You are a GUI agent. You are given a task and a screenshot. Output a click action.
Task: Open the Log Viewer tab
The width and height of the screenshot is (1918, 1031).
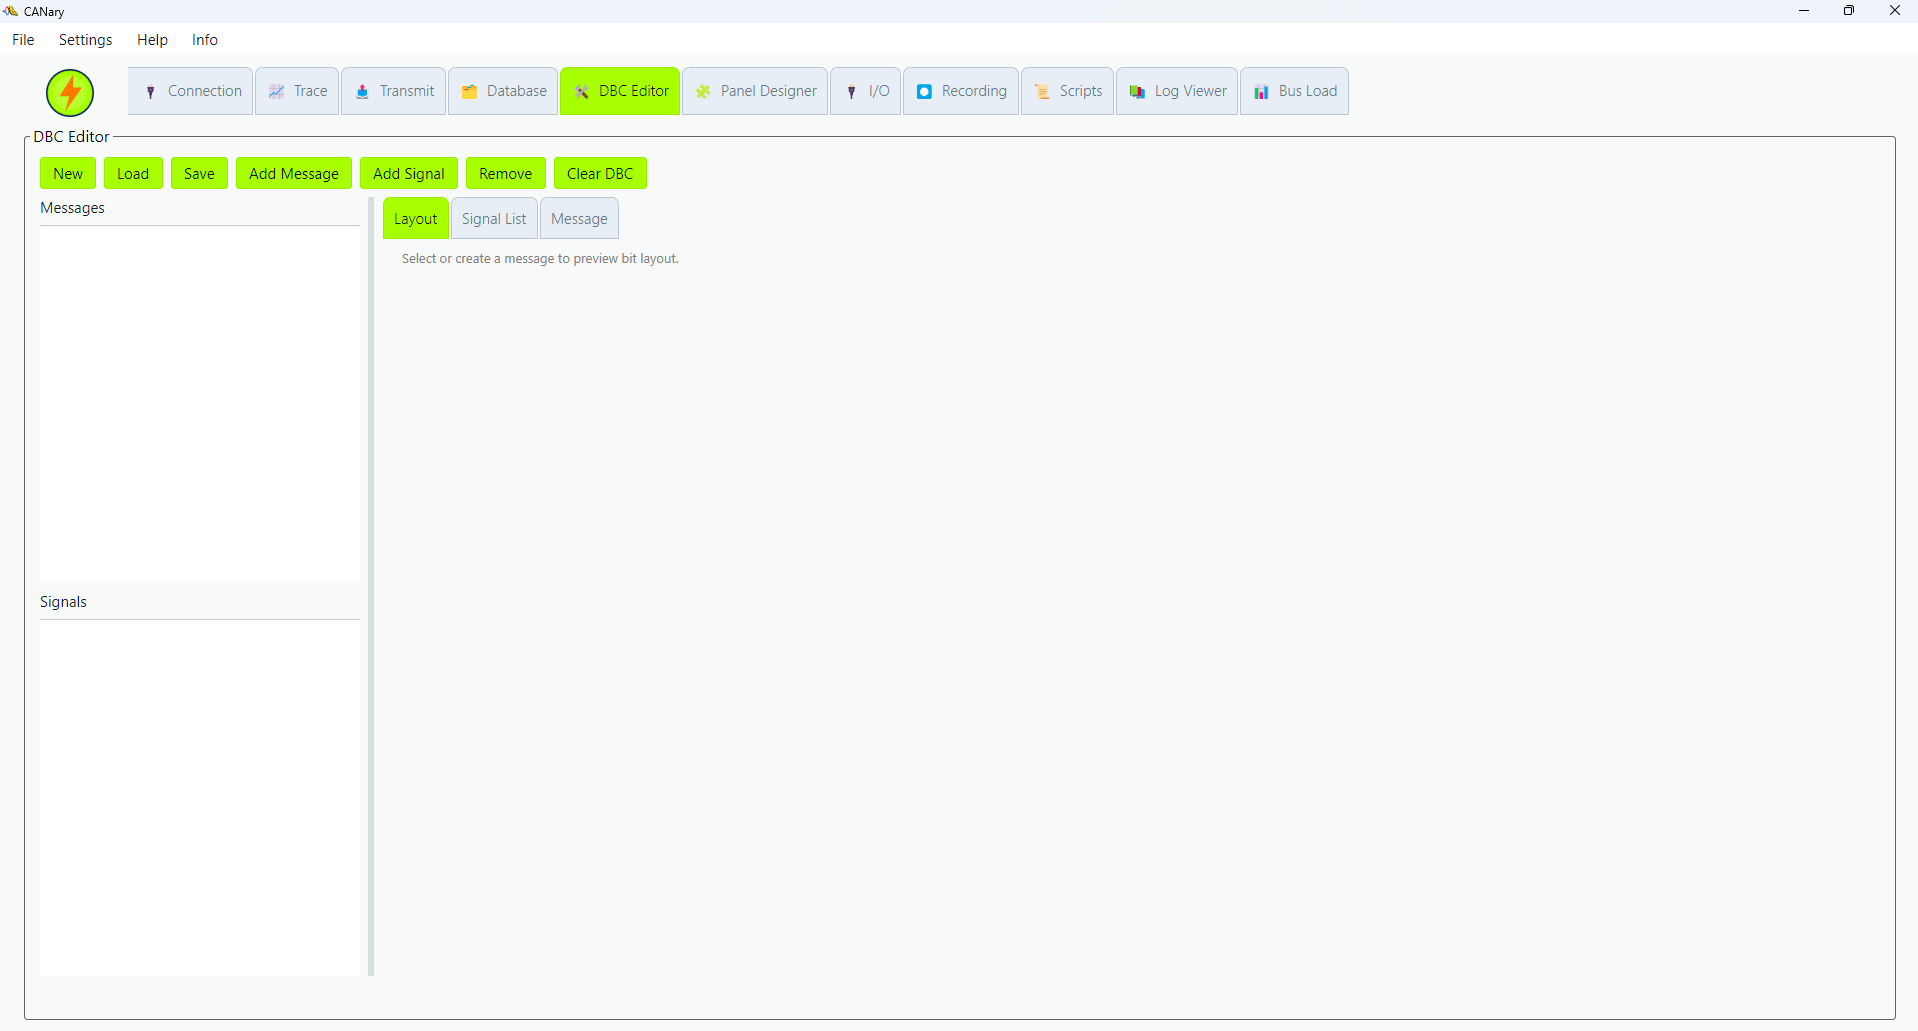[x=1177, y=91]
